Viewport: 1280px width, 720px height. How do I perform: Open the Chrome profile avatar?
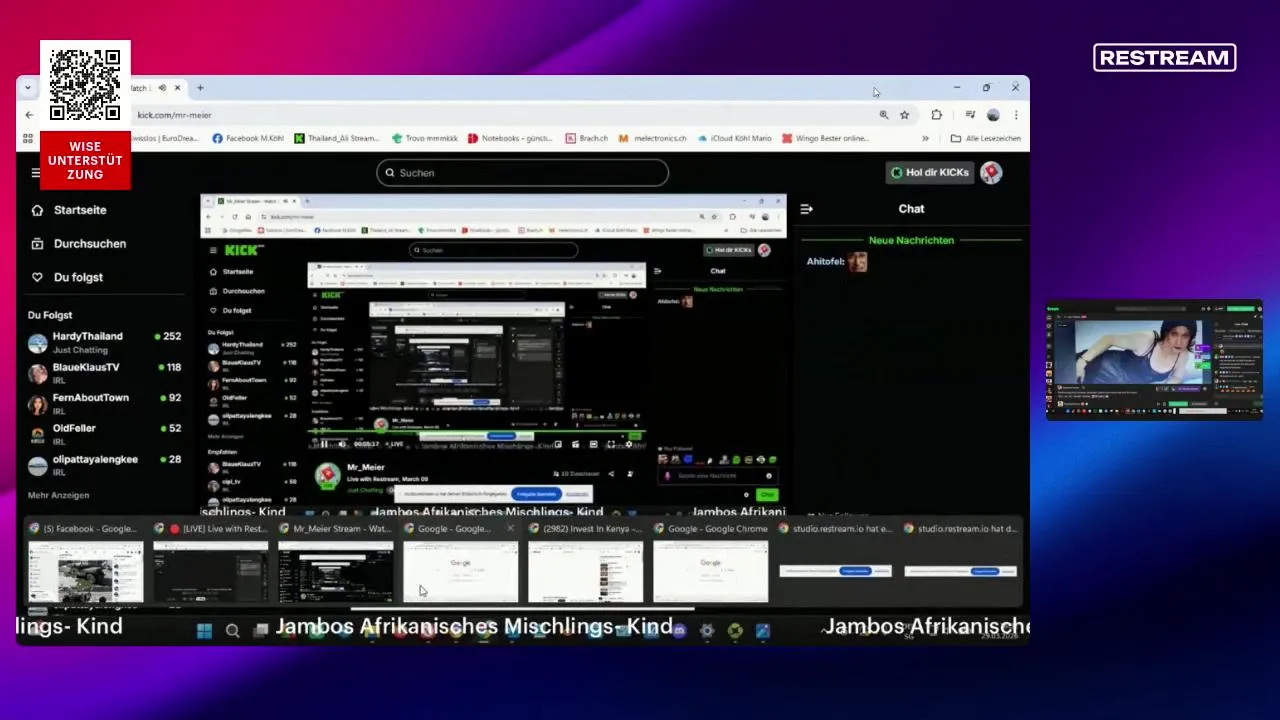click(x=993, y=115)
